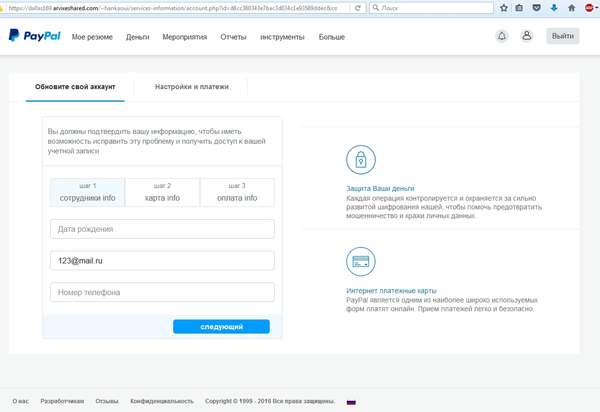Screen dimensions: 600x412
Task: Reload the page with the refresh icon
Action: tap(358, 7)
